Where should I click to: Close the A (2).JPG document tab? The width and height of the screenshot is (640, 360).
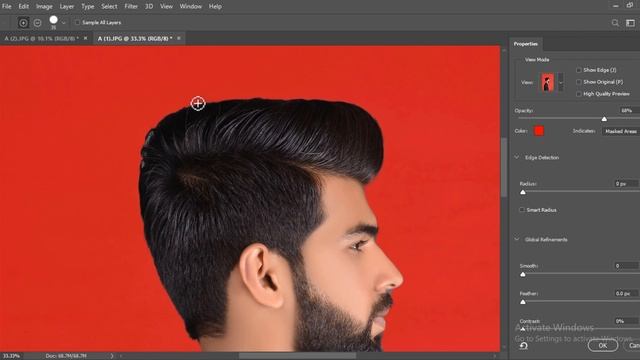(85, 38)
